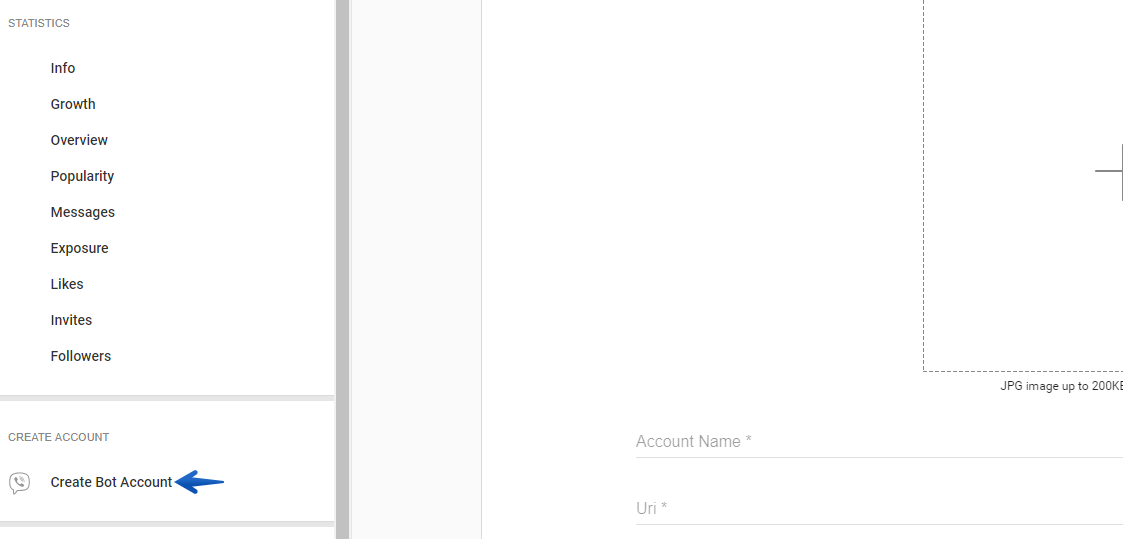Image resolution: width=1123 pixels, height=539 pixels.
Task: Select Invites in the sidebar
Action: 72,320
